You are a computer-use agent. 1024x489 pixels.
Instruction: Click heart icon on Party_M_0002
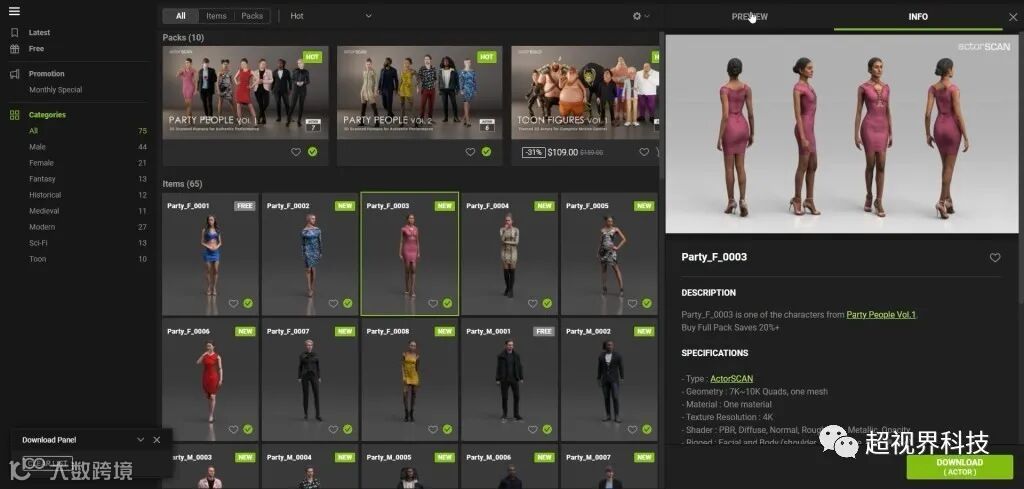tap(632, 430)
